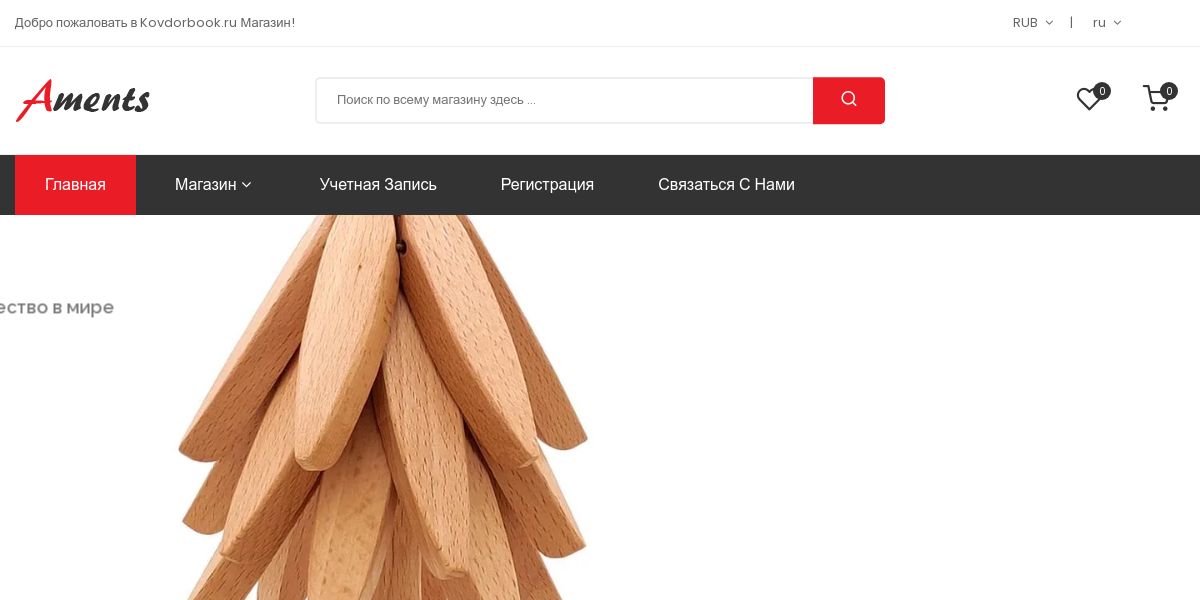Open the Связаться С Нами page
The height and width of the screenshot is (600, 1200).
(726, 185)
